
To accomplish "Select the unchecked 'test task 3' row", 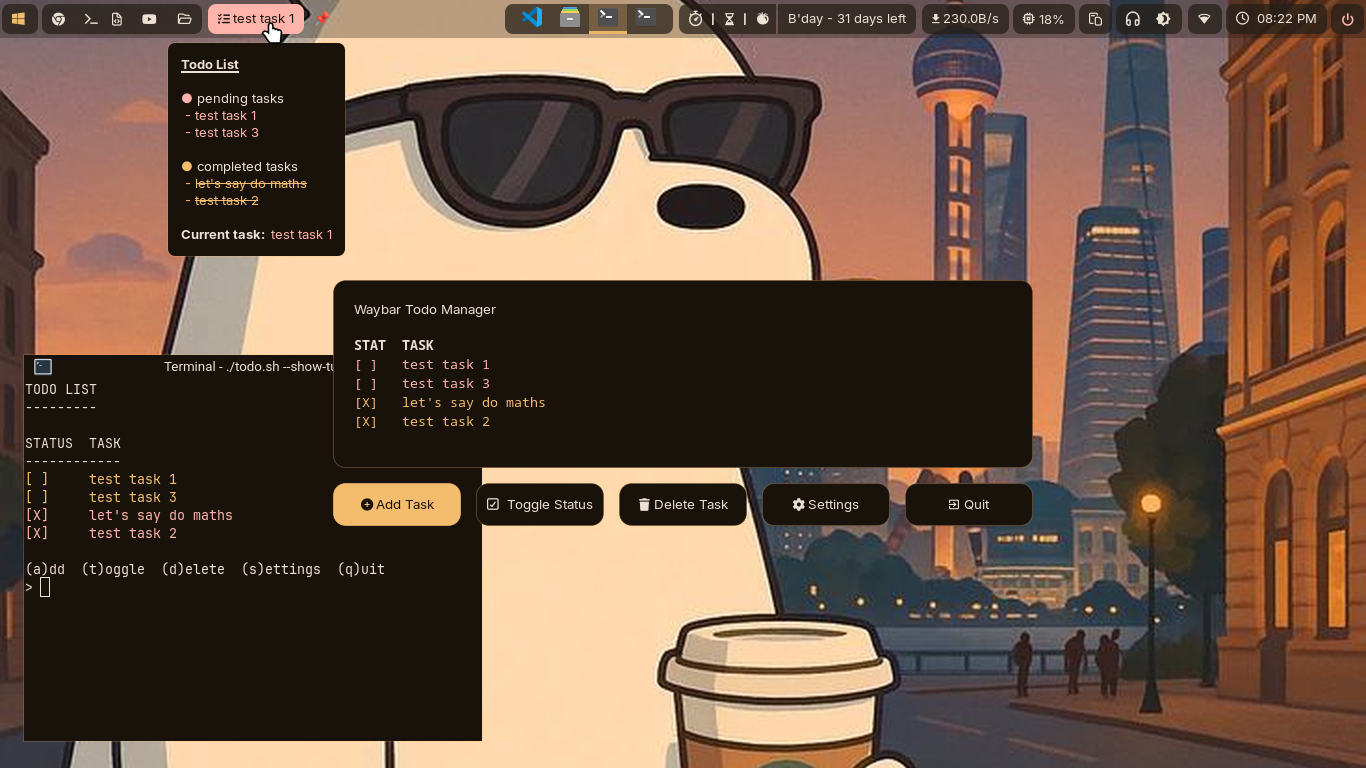I will 445,383.
